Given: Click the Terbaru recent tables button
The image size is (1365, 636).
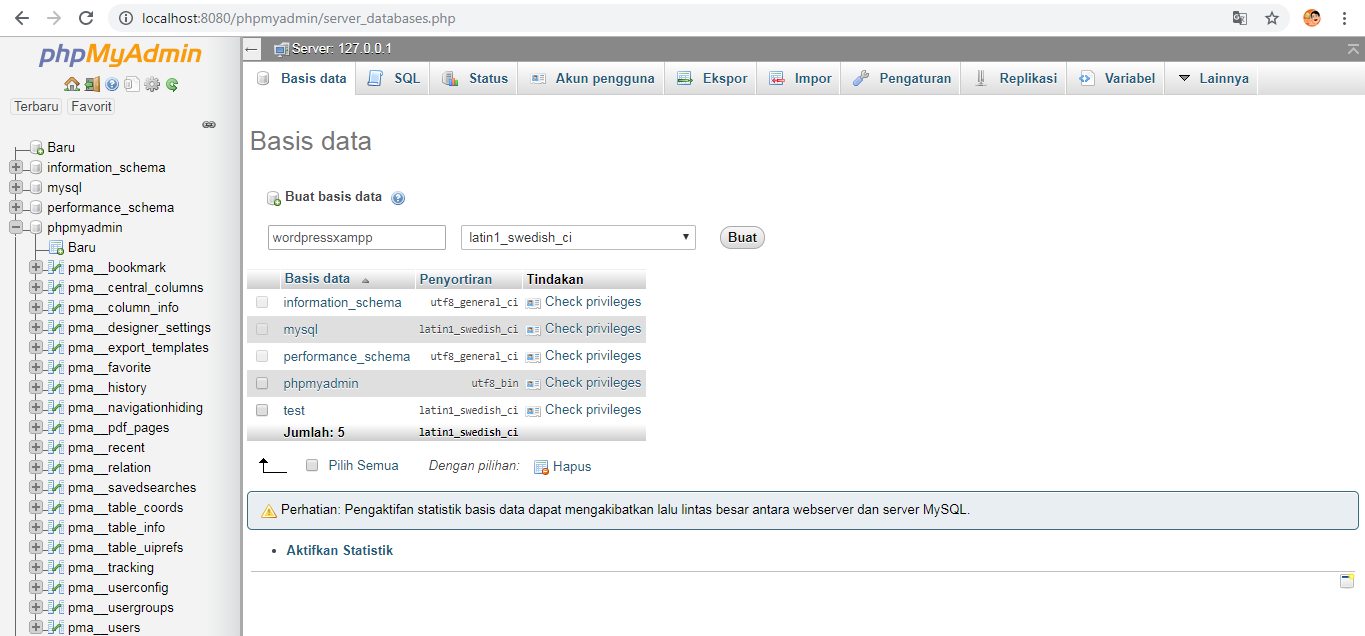Looking at the screenshot, I should tap(37, 106).
